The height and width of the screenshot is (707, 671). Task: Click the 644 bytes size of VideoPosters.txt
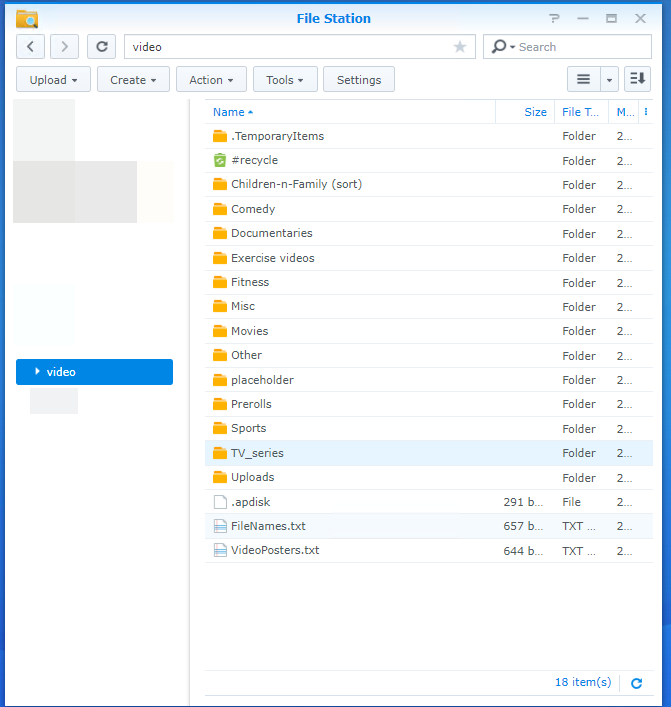pos(523,551)
